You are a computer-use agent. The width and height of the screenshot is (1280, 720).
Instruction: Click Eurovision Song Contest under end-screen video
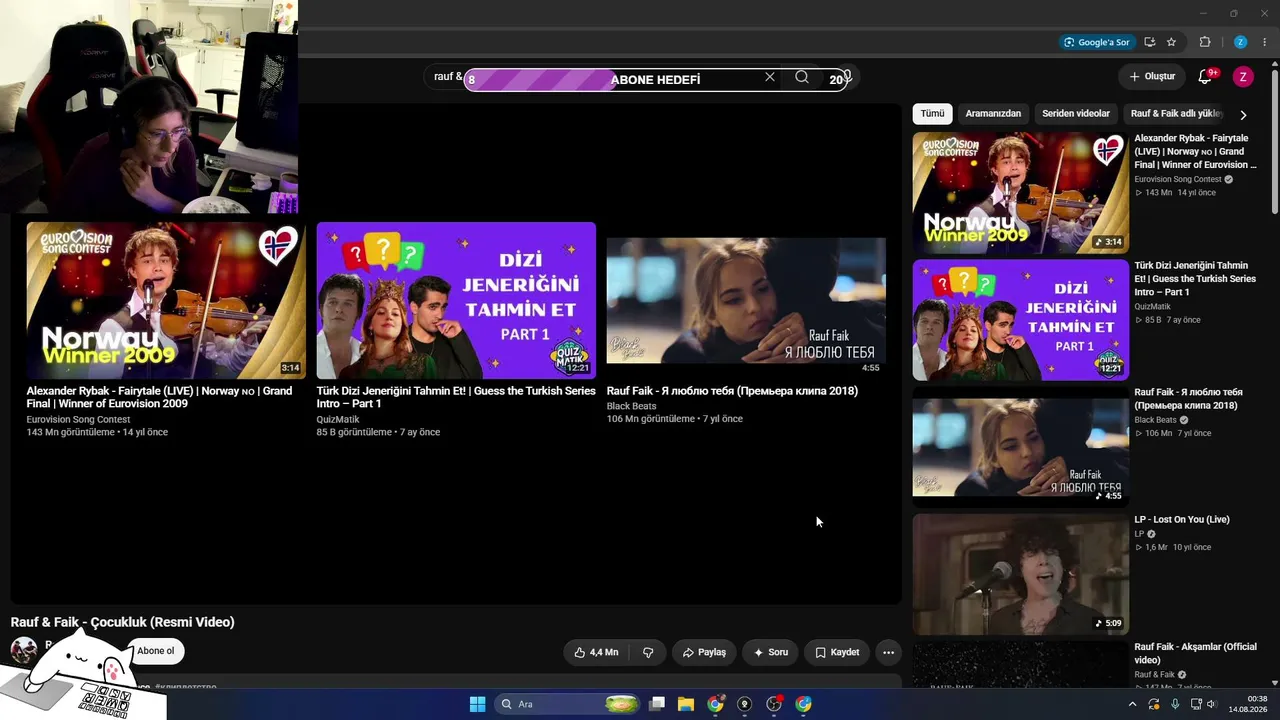tap(78, 420)
